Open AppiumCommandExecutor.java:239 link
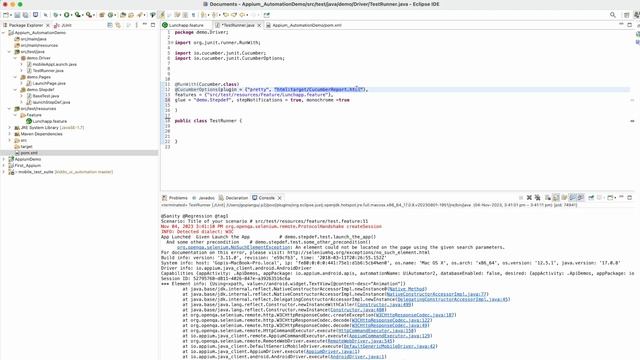 (x=389, y=336)
